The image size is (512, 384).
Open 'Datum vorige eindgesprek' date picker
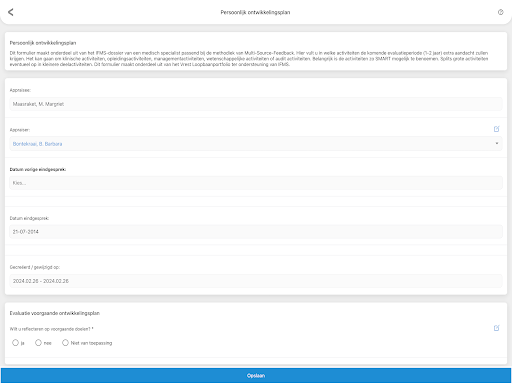(256, 183)
